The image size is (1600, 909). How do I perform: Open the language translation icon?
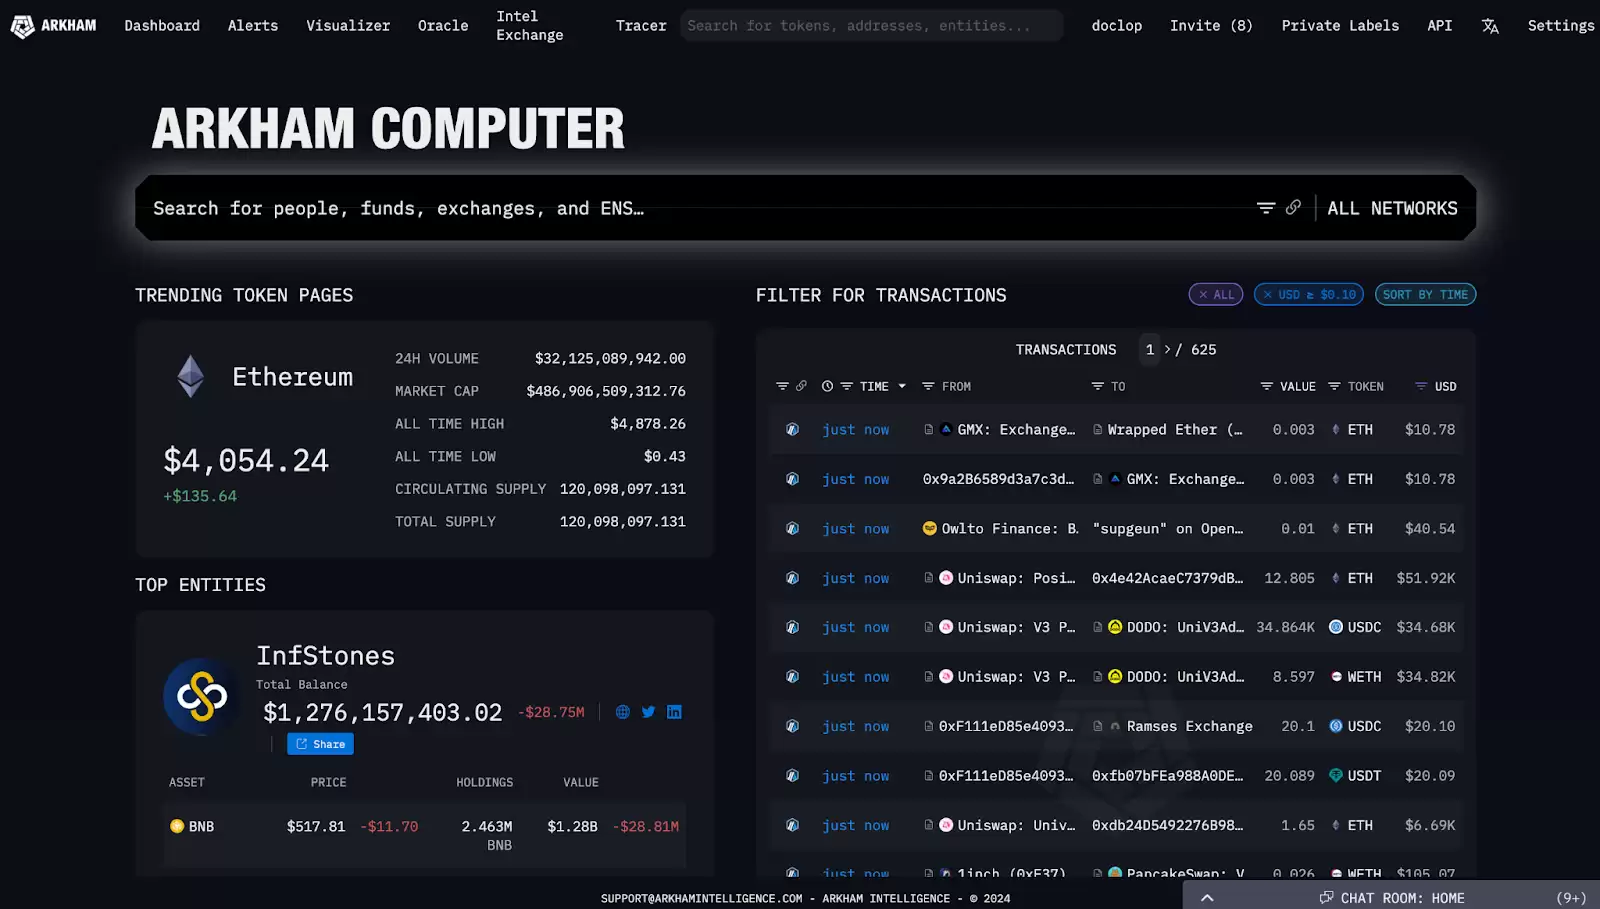click(1490, 26)
